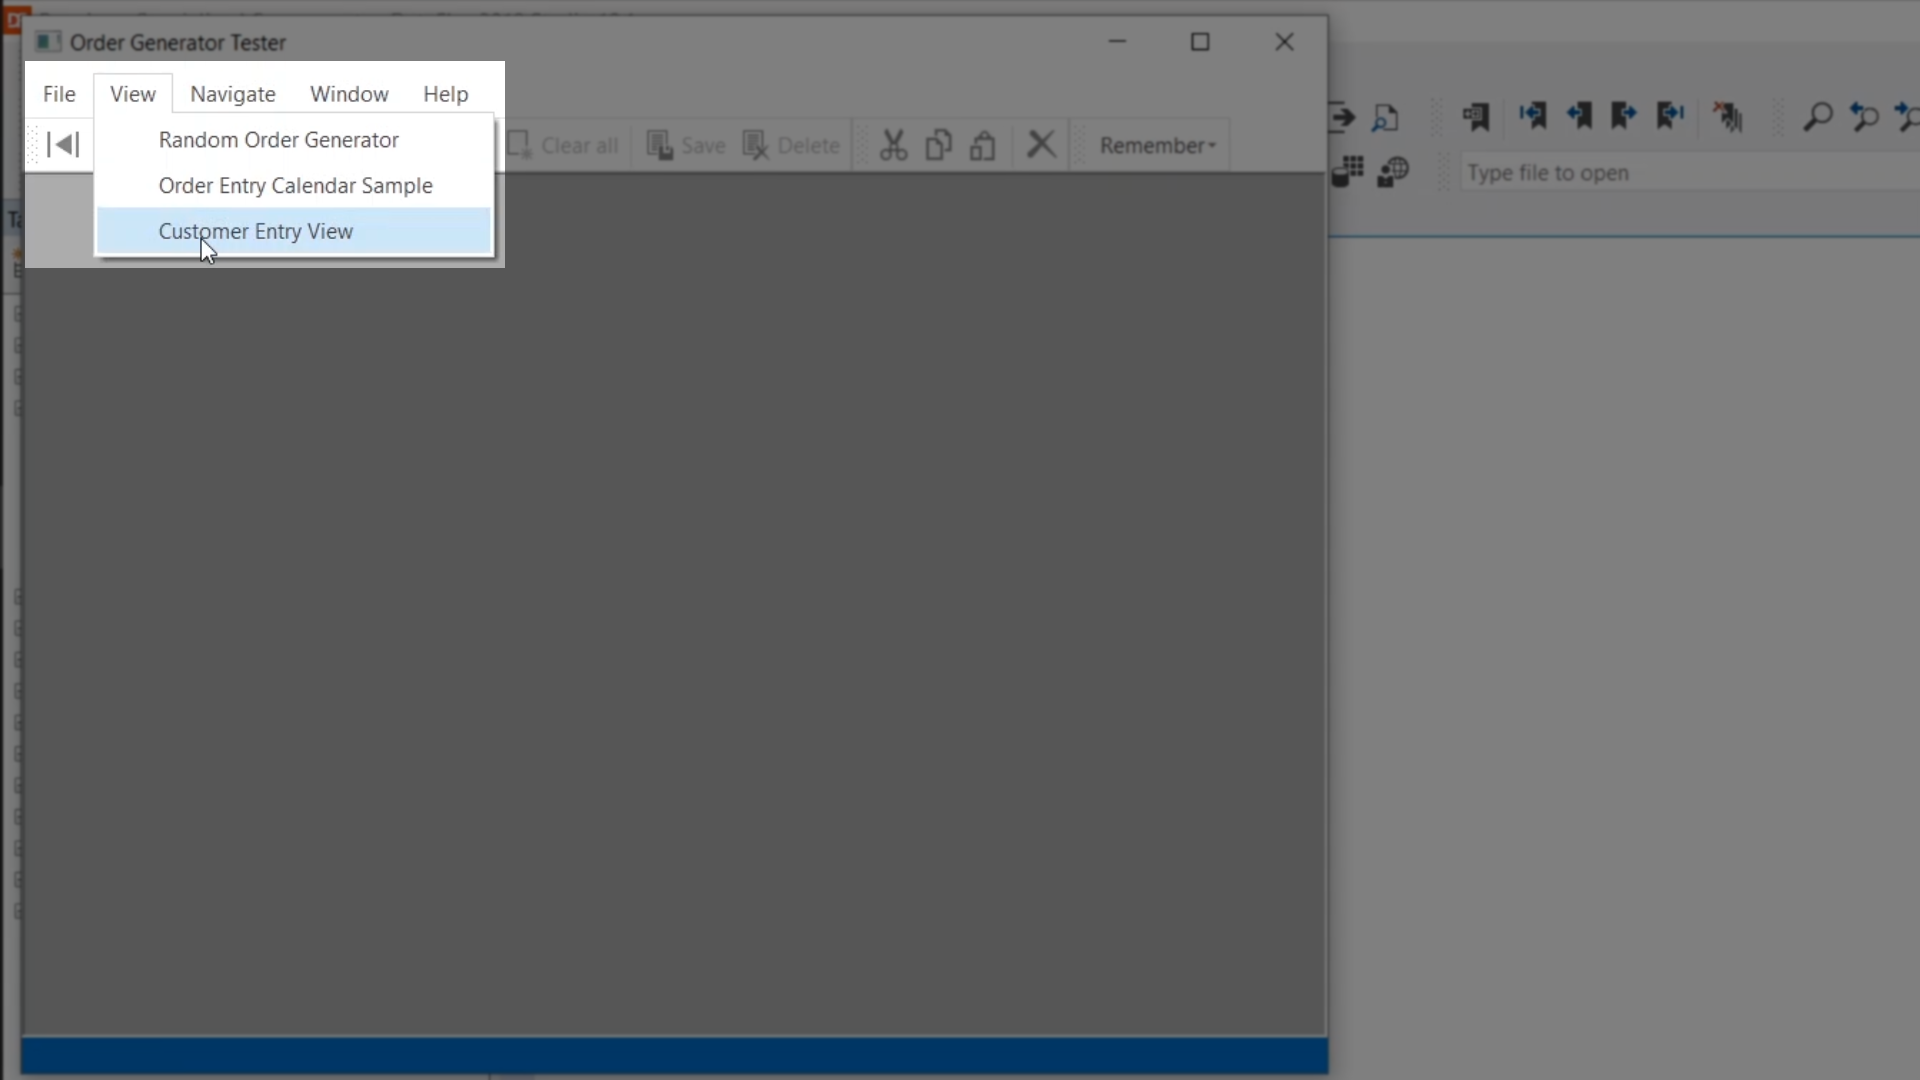The height and width of the screenshot is (1080, 1920).
Task: Click the Delete toolbar button
Action: (791, 145)
